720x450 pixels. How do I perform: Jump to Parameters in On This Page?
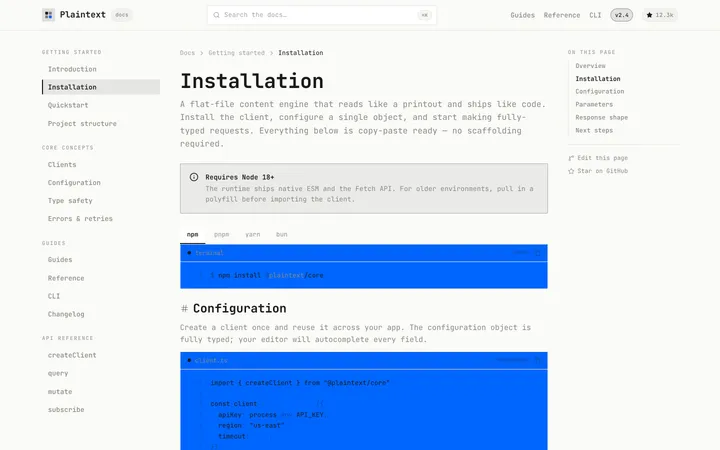[594, 104]
